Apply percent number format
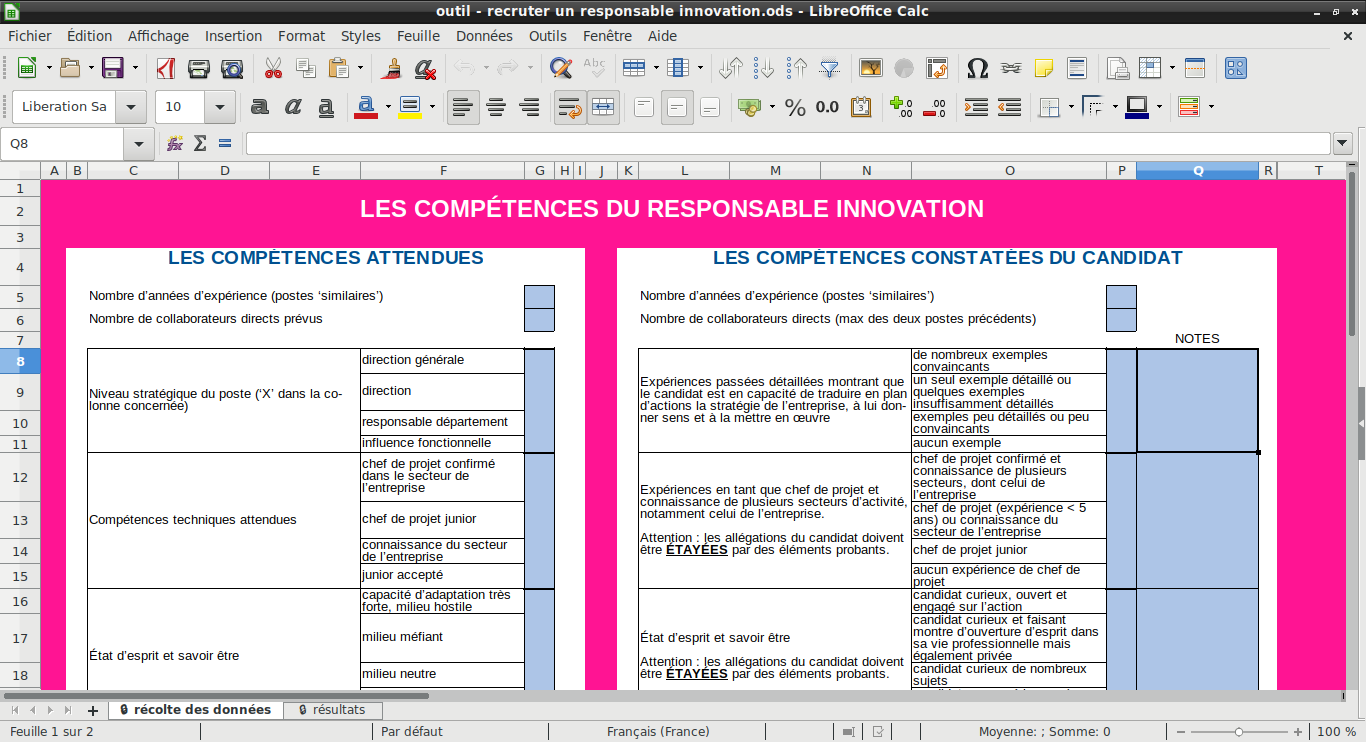Image resolution: width=1366 pixels, height=742 pixels. tap(795, 107)
